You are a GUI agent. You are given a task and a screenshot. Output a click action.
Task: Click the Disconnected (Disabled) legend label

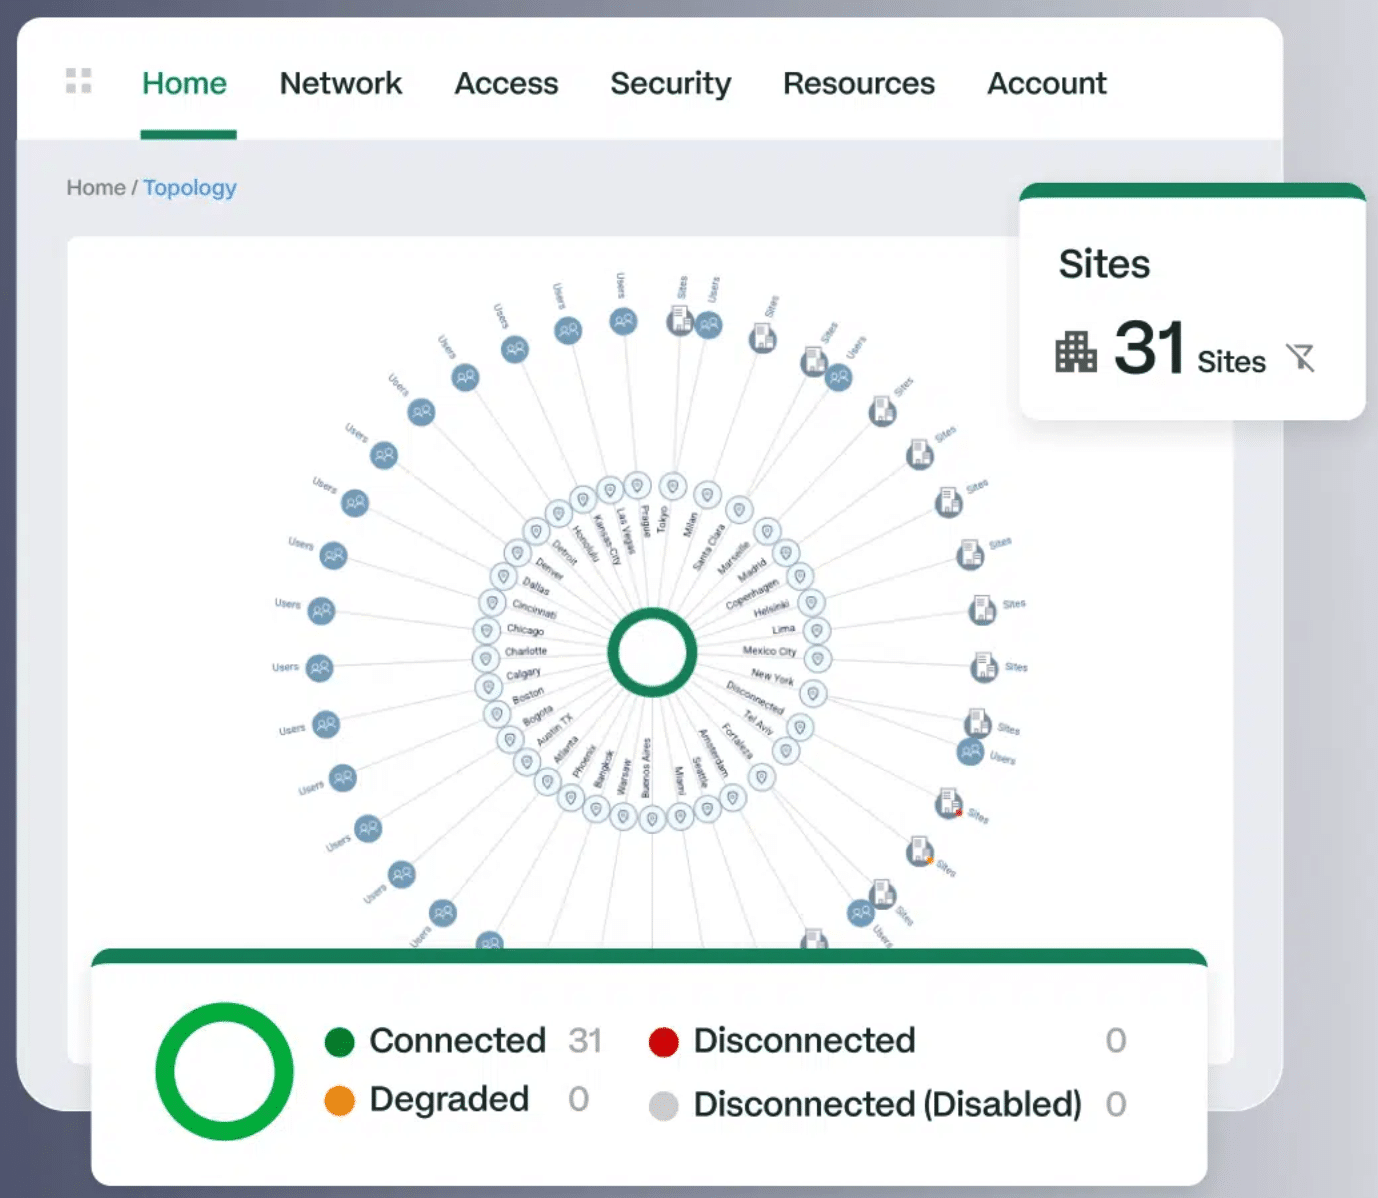[888, 1105]
